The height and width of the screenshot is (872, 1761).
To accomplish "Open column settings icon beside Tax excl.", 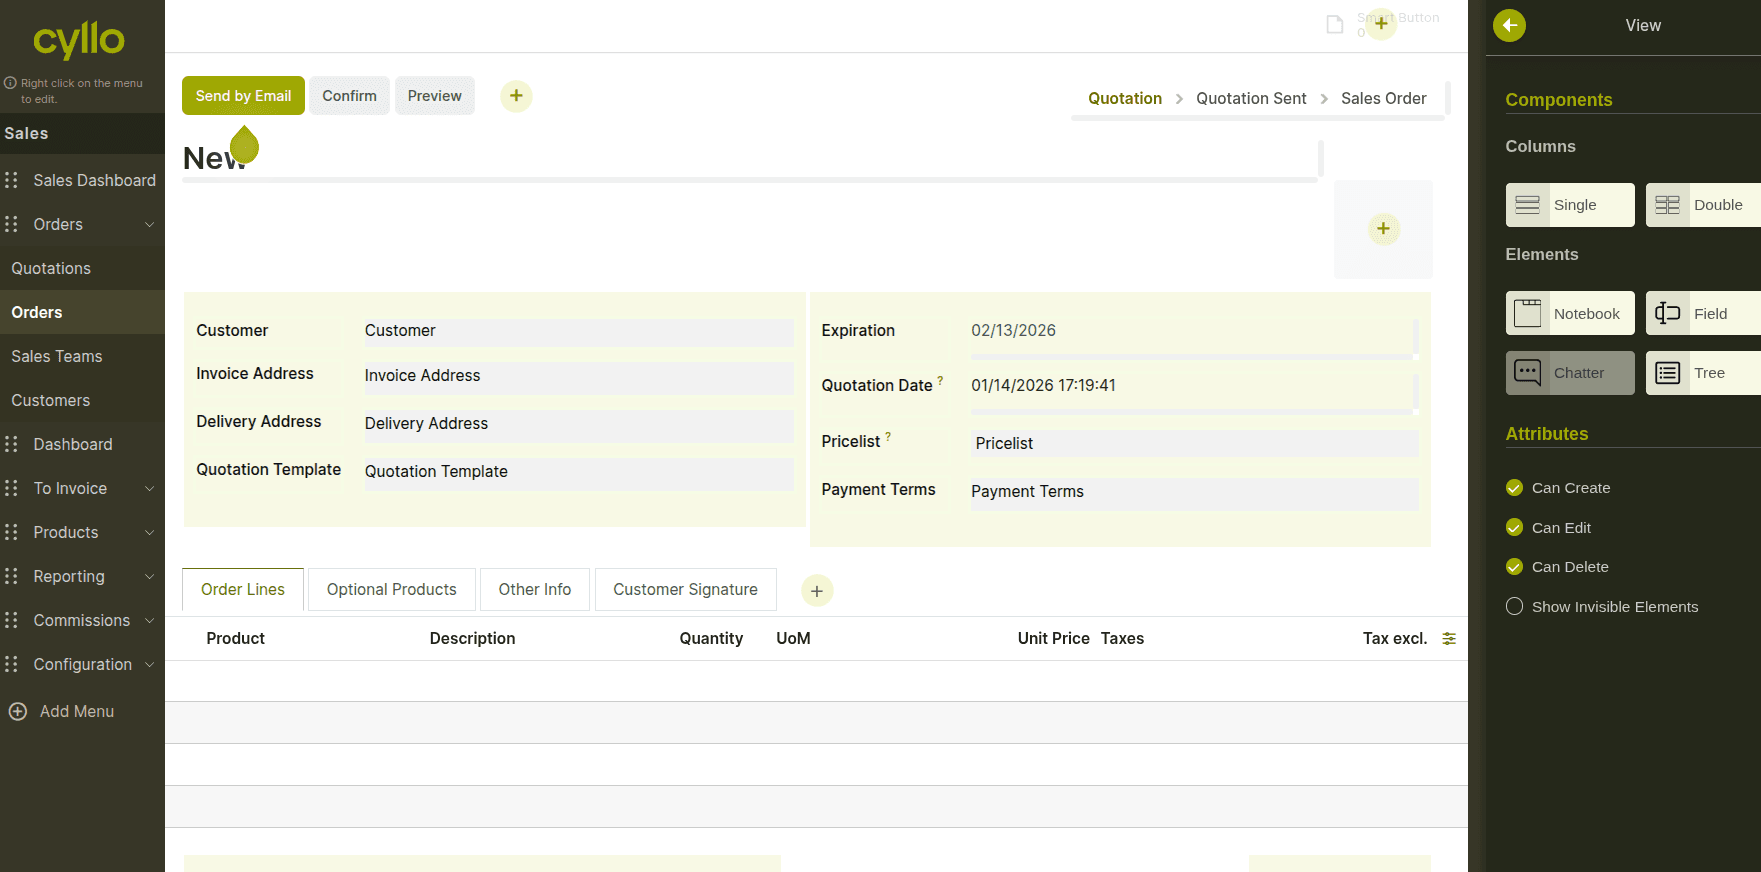I will (x=1449, y=639).
